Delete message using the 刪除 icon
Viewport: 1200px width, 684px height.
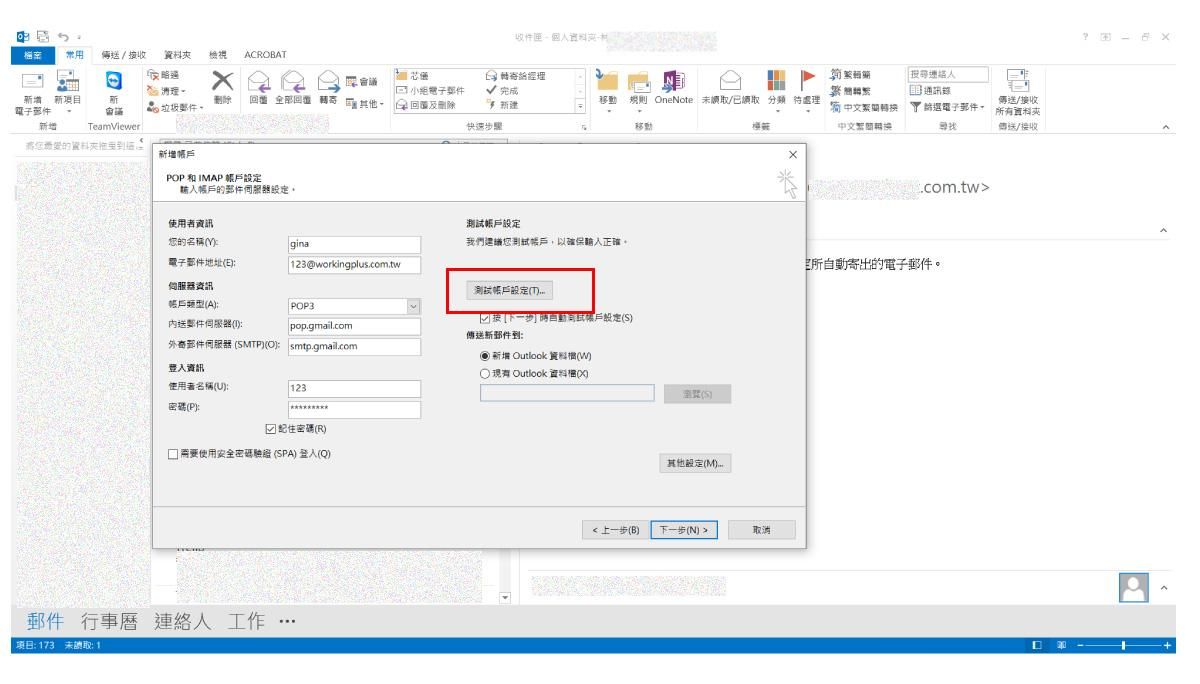pyautogui.click(x=222, y=85)
